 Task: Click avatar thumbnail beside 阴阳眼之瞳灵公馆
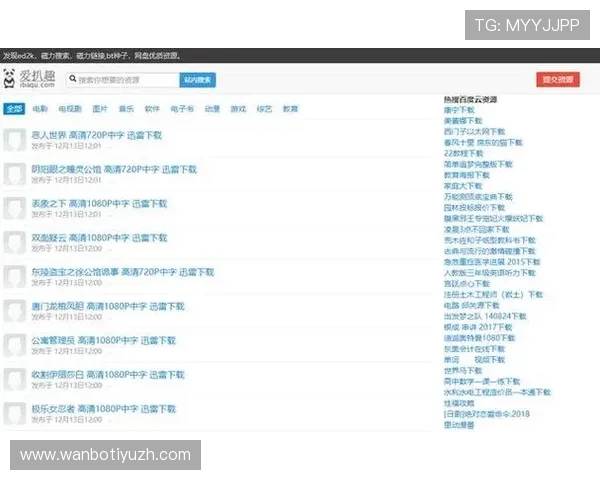[15, 174]
